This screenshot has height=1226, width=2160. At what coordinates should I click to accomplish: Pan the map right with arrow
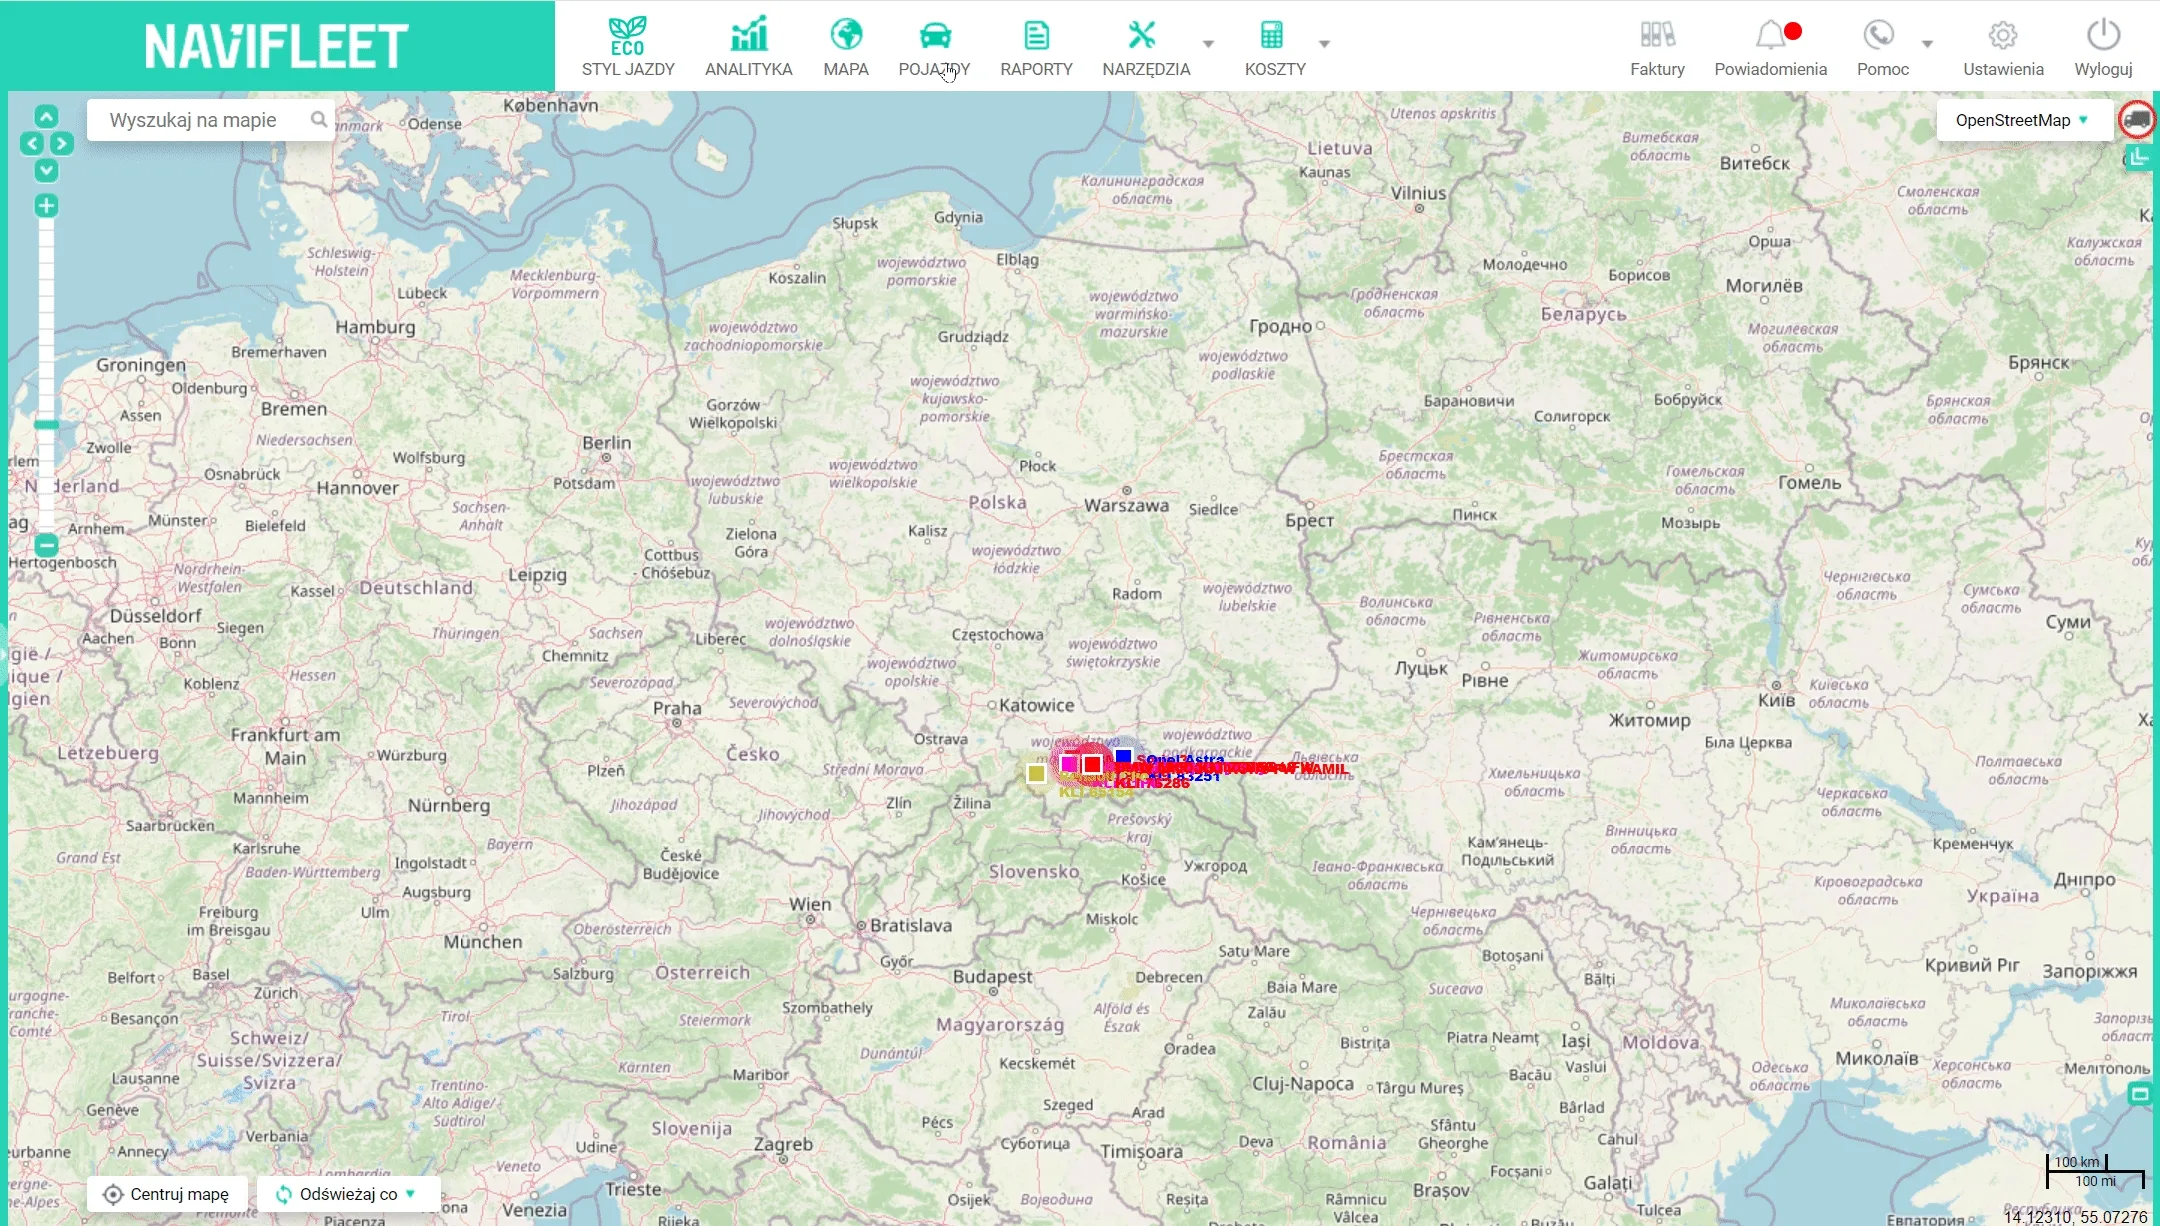[62, 143]
